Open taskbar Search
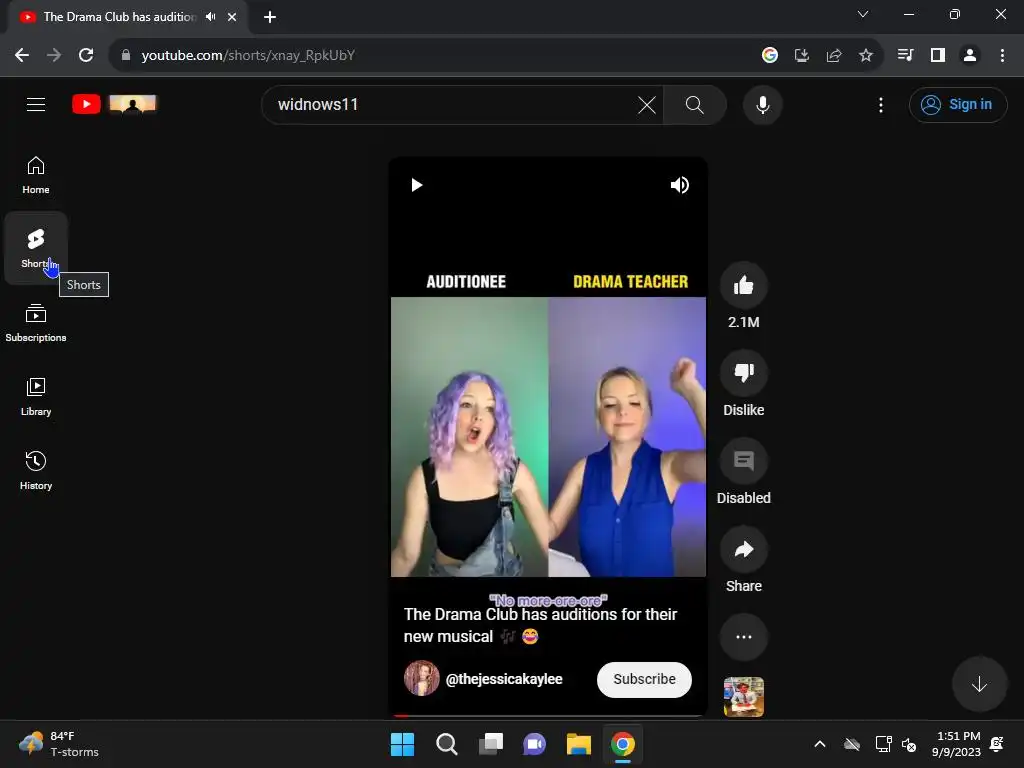 [x=447, y=744]
